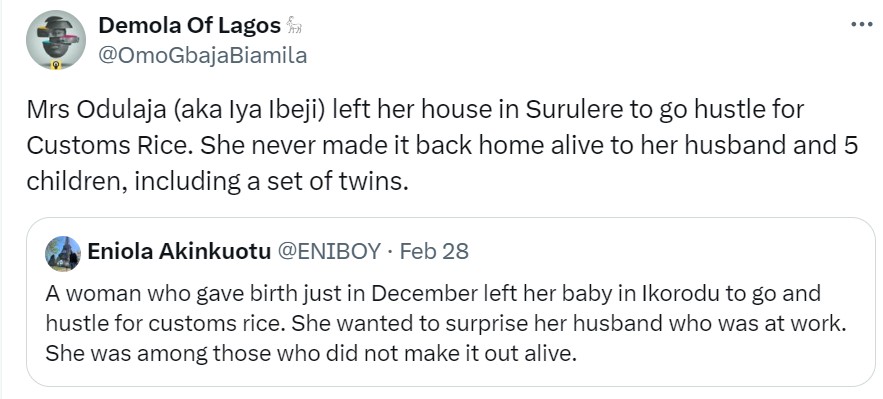Visit the @OmoGbajaBiamila handle
The height and width of the screenshot is (399, 883).
(x=203, y=55)
